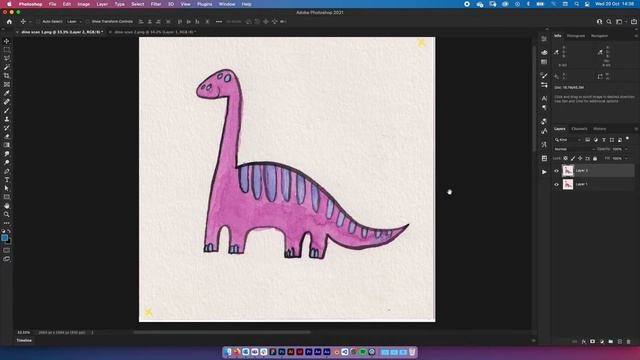Enable the Auto-Select checkbox
The height and width of the screenshot is (360, 640).
click(x=38, y=22)
